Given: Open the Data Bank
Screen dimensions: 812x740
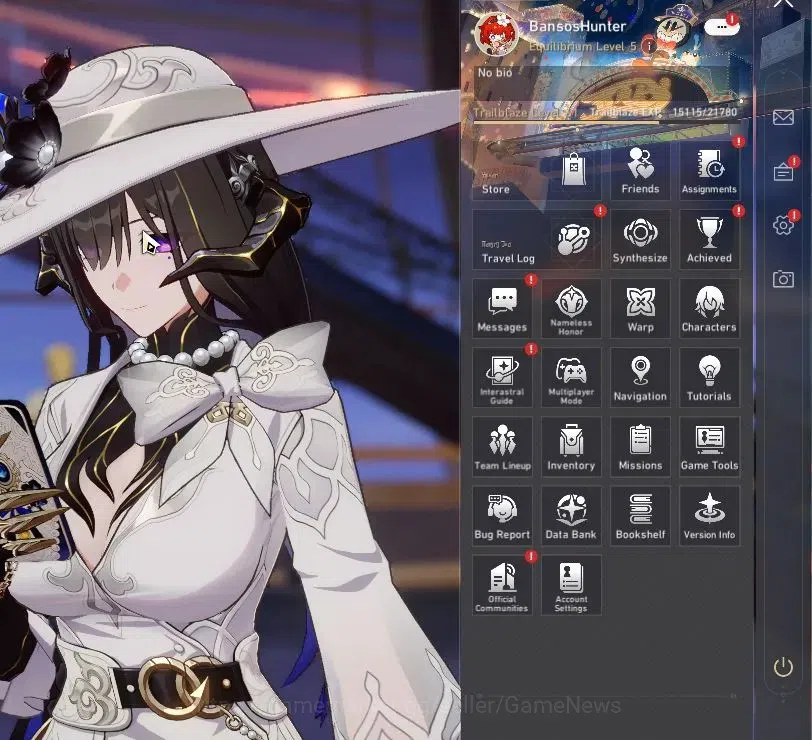Looking at the screenshot, I should coord(571,516).
